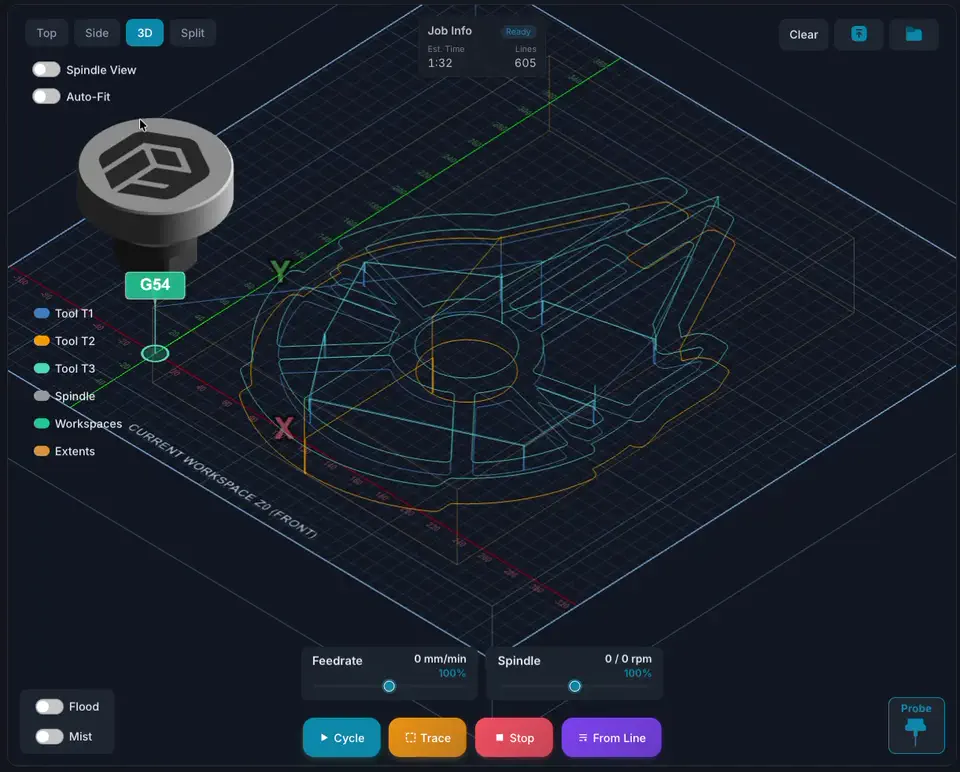Image resolution: width=960 pixels, height=772 pixels.
Task: Toggle Spindle visibility in legend
Action: (65, 396)
